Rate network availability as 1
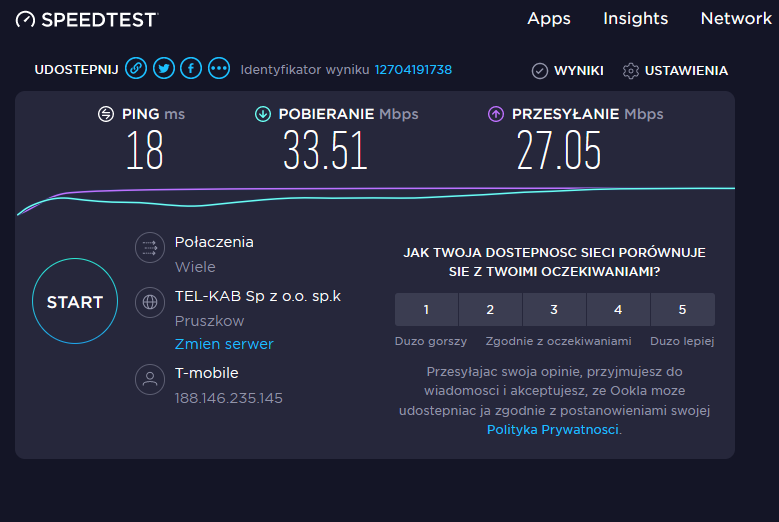779x522 pixels. click(426, 309)
